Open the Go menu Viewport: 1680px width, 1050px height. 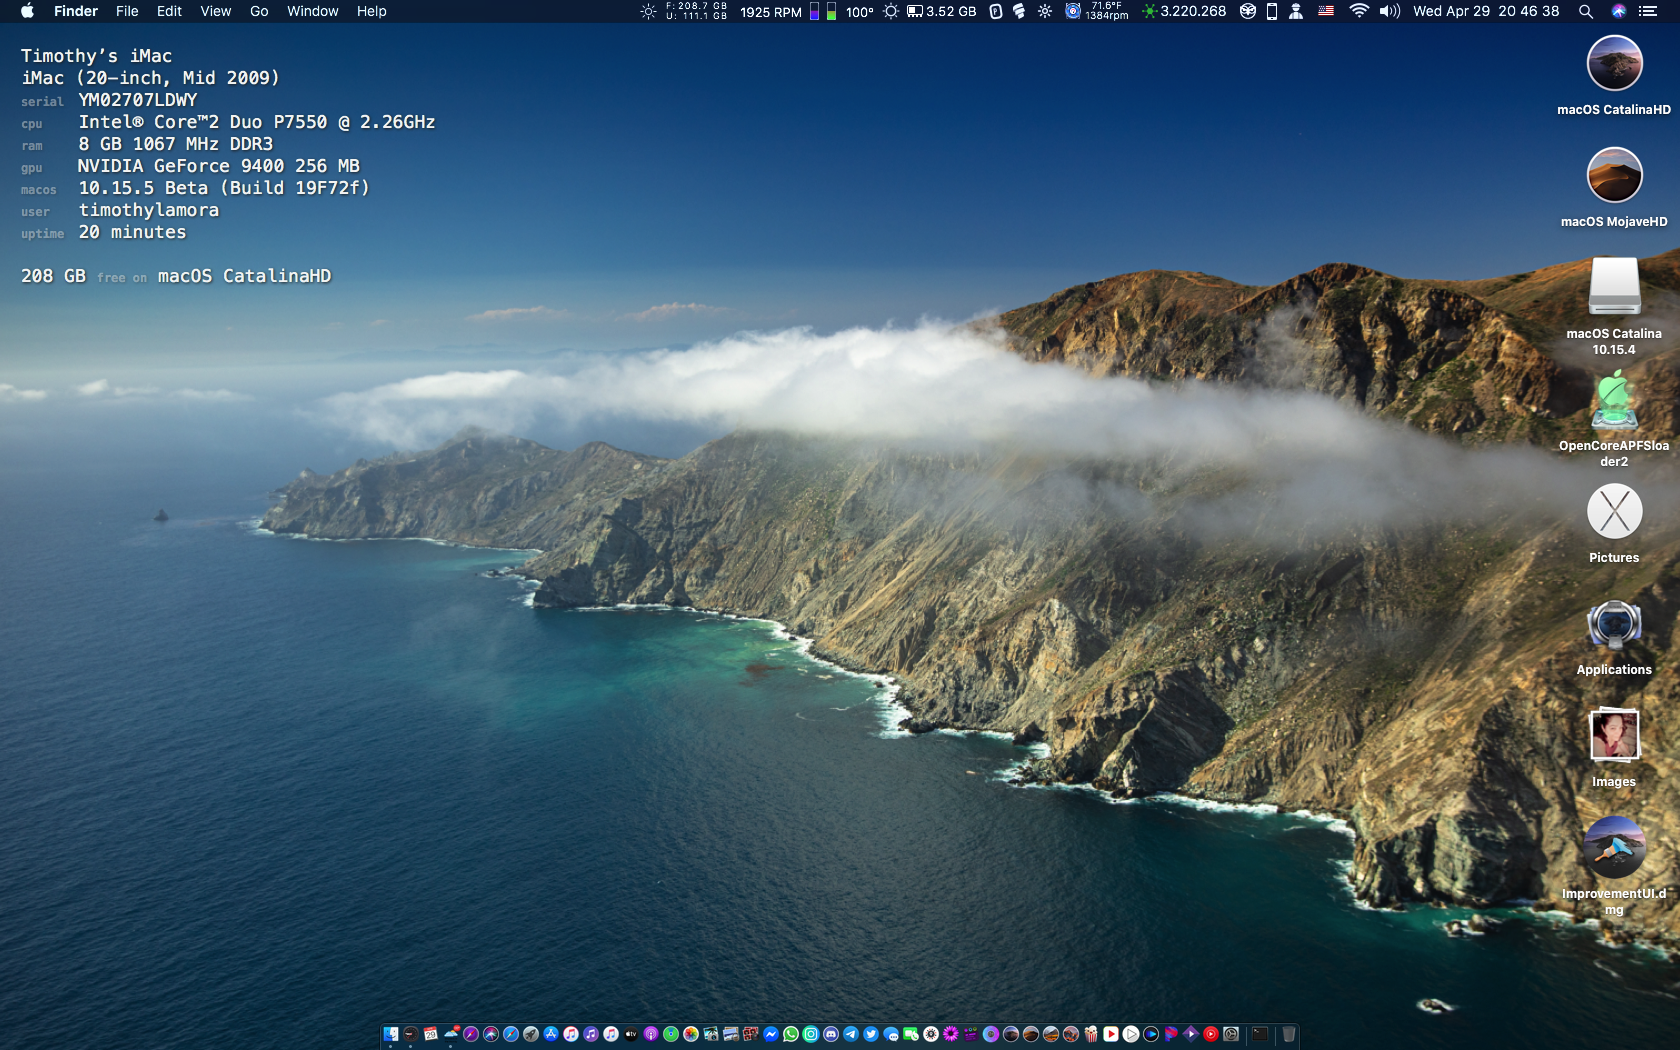(259, 11)
